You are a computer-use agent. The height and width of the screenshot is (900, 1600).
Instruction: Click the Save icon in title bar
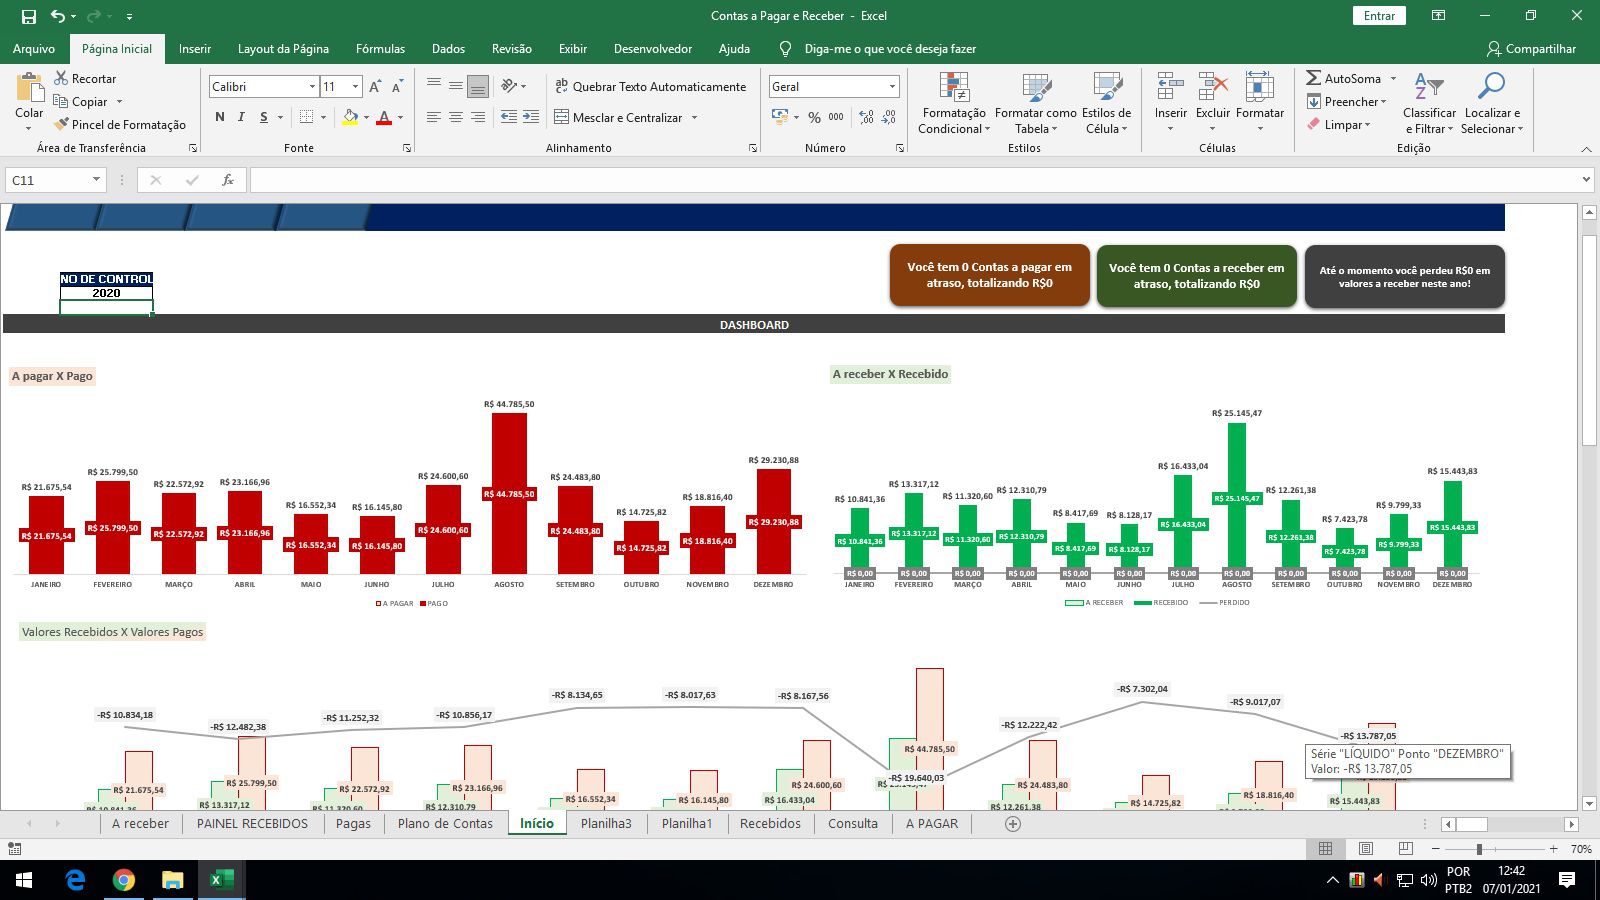[x=29, y=16]
